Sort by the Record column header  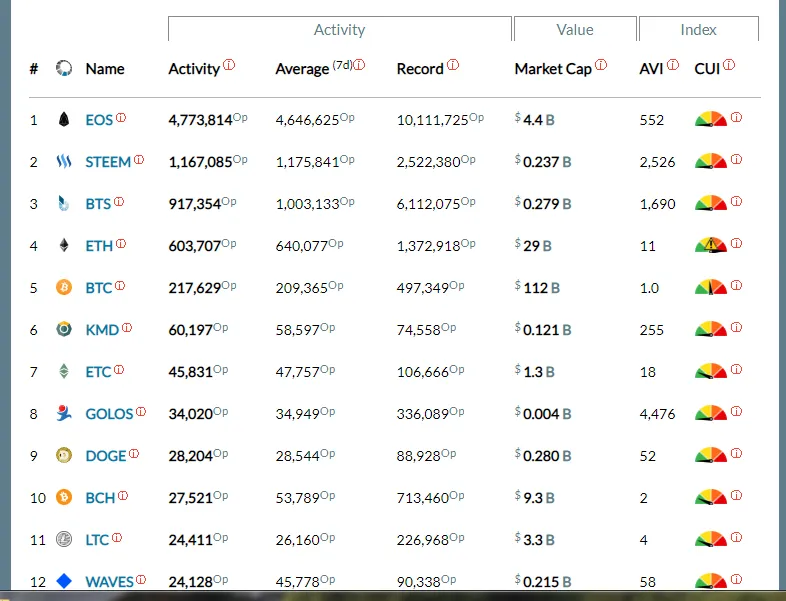420,69
